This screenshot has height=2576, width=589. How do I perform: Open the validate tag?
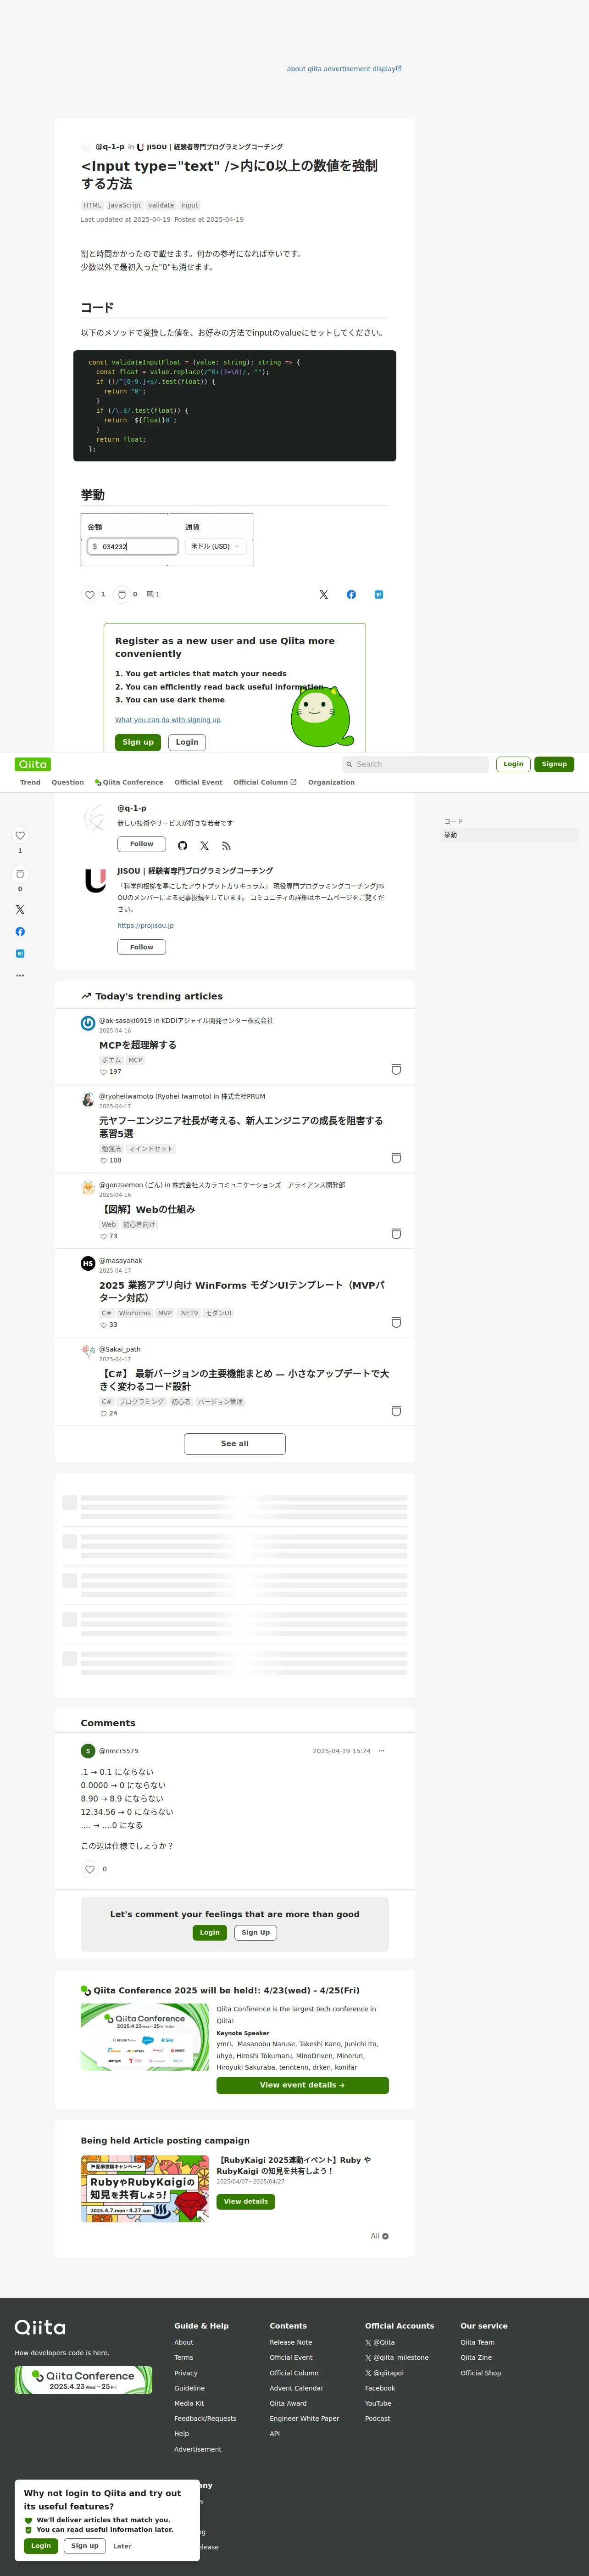pyautogui.click(x=161, y=206)
